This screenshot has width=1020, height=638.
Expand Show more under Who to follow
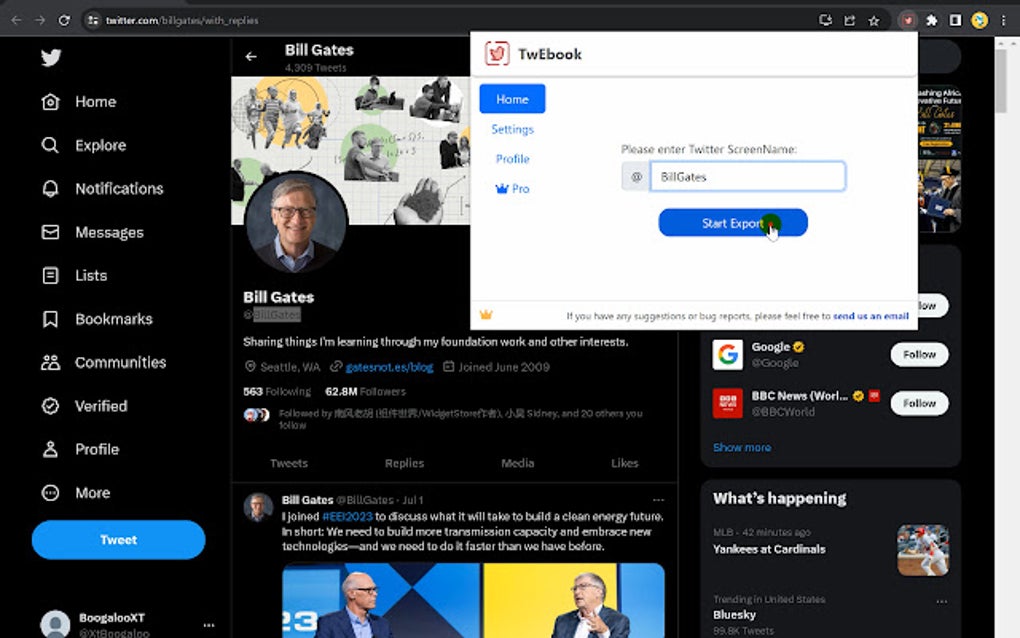(741, 447)
